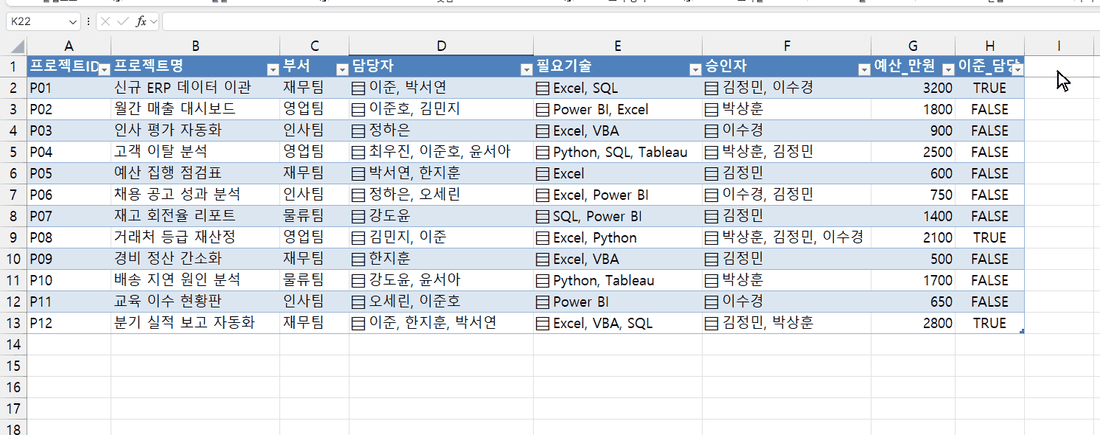This screenshot has height=435, width=1100.
Task: Click the list icon beside 정하은, 오세린
Action: coord(358,195)
